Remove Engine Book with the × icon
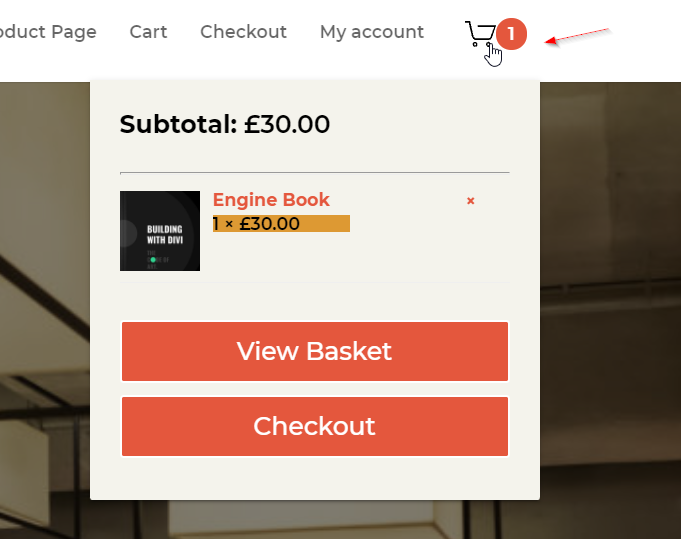This screenshot has width=681, height=539. pyautogui.click(x=471, y=201)
